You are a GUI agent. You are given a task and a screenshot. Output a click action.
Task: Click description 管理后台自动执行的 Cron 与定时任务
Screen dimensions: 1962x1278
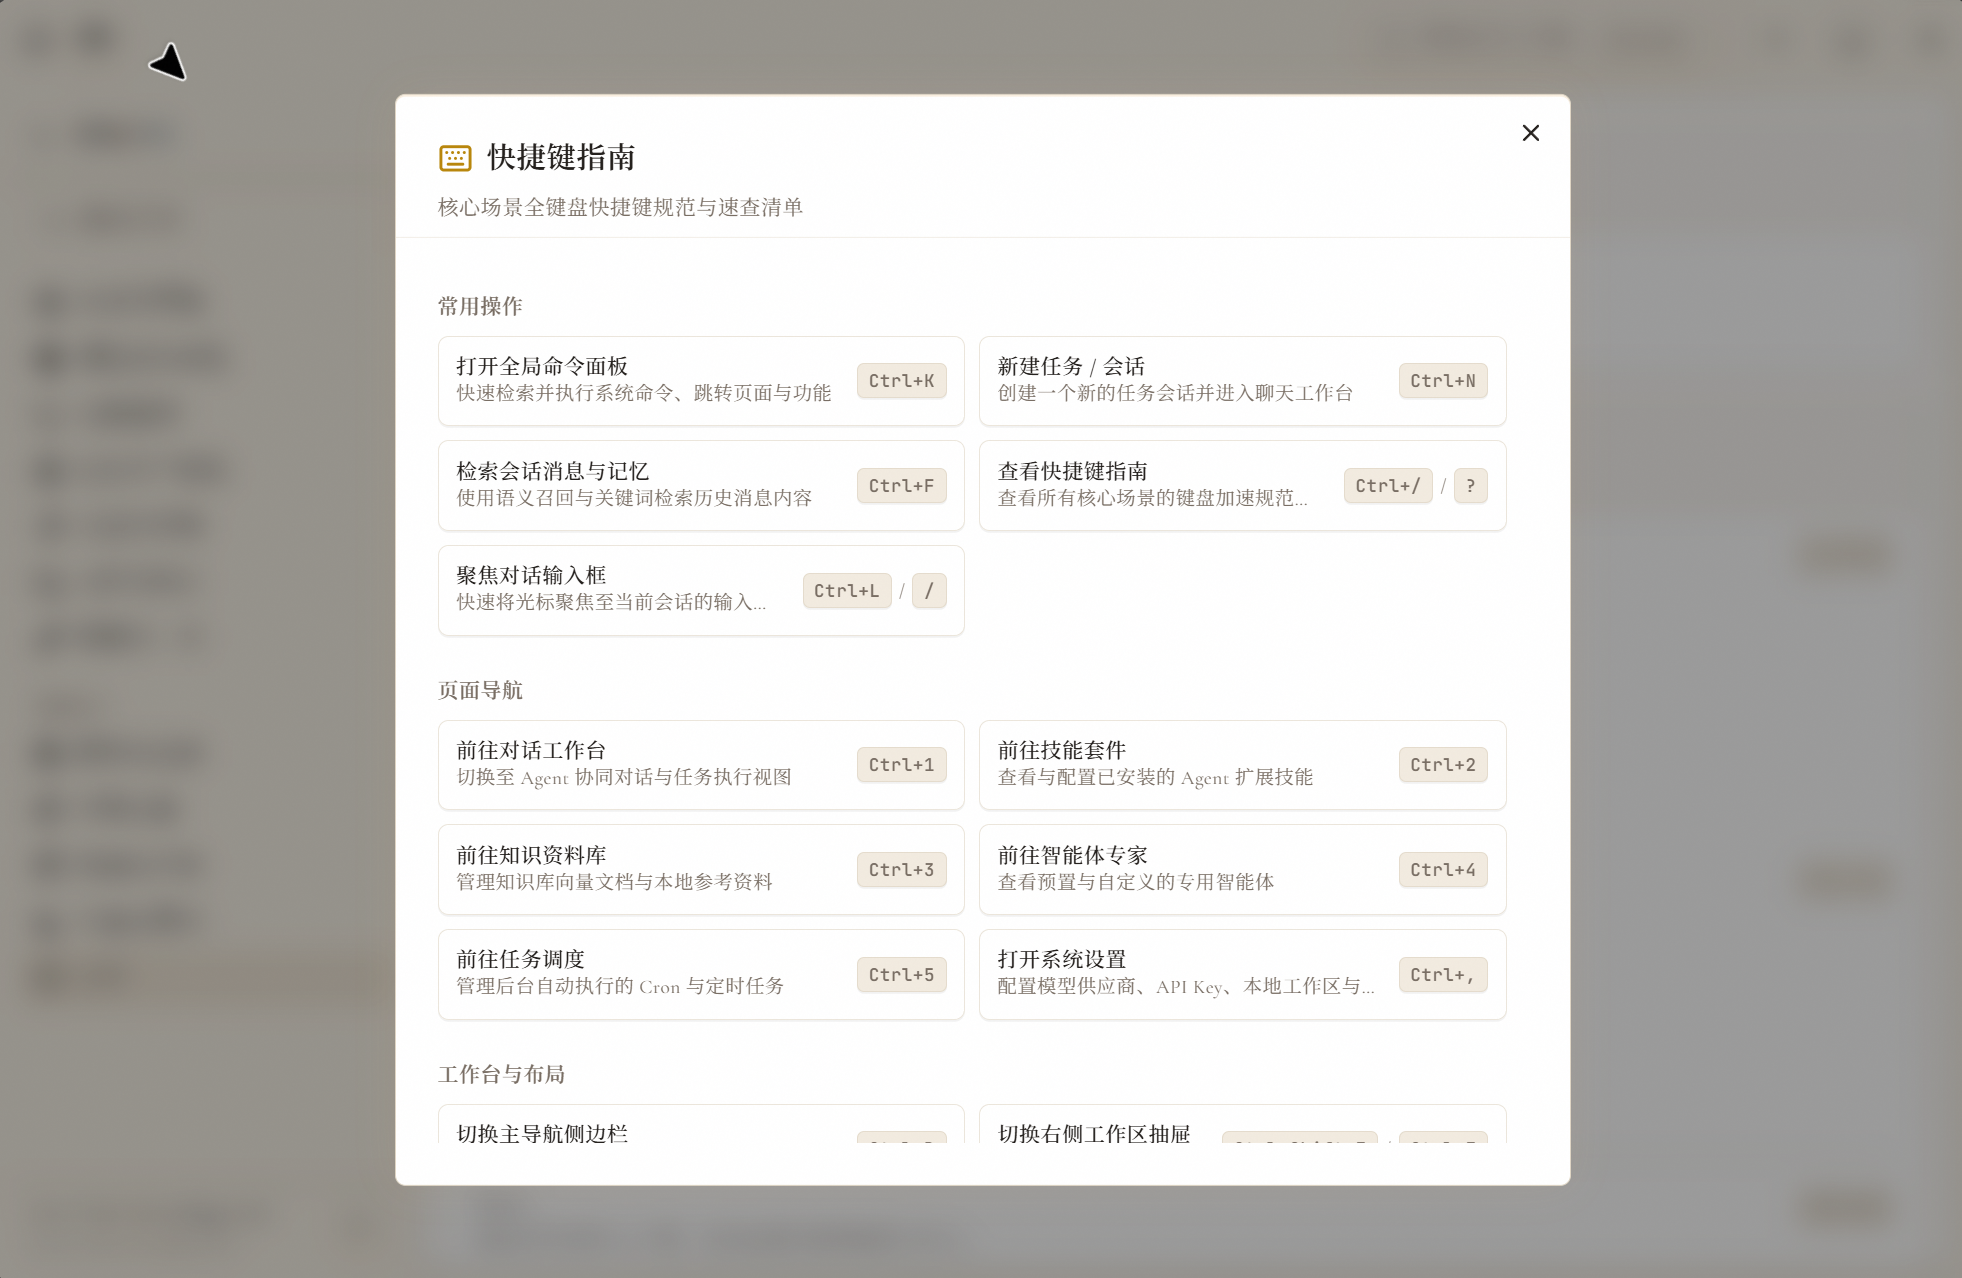point(620,986)
